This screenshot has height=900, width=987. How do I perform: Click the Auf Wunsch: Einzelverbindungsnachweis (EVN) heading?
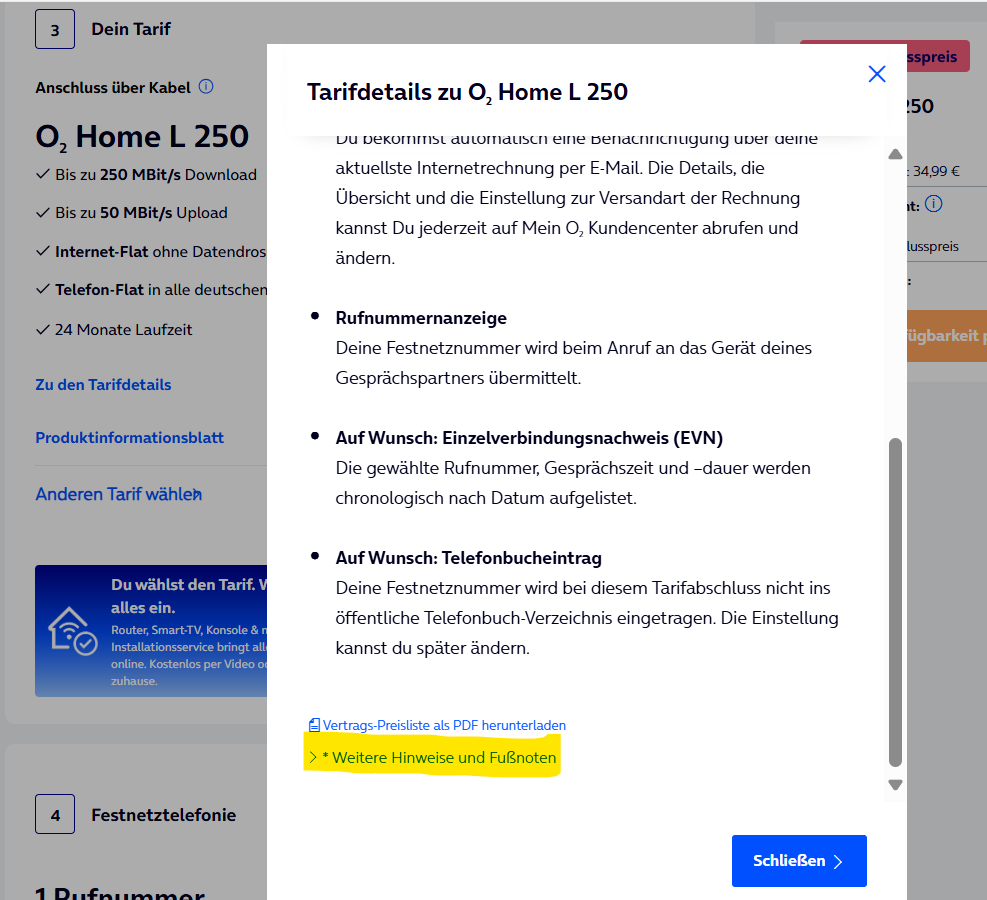[x=529, y=438]
